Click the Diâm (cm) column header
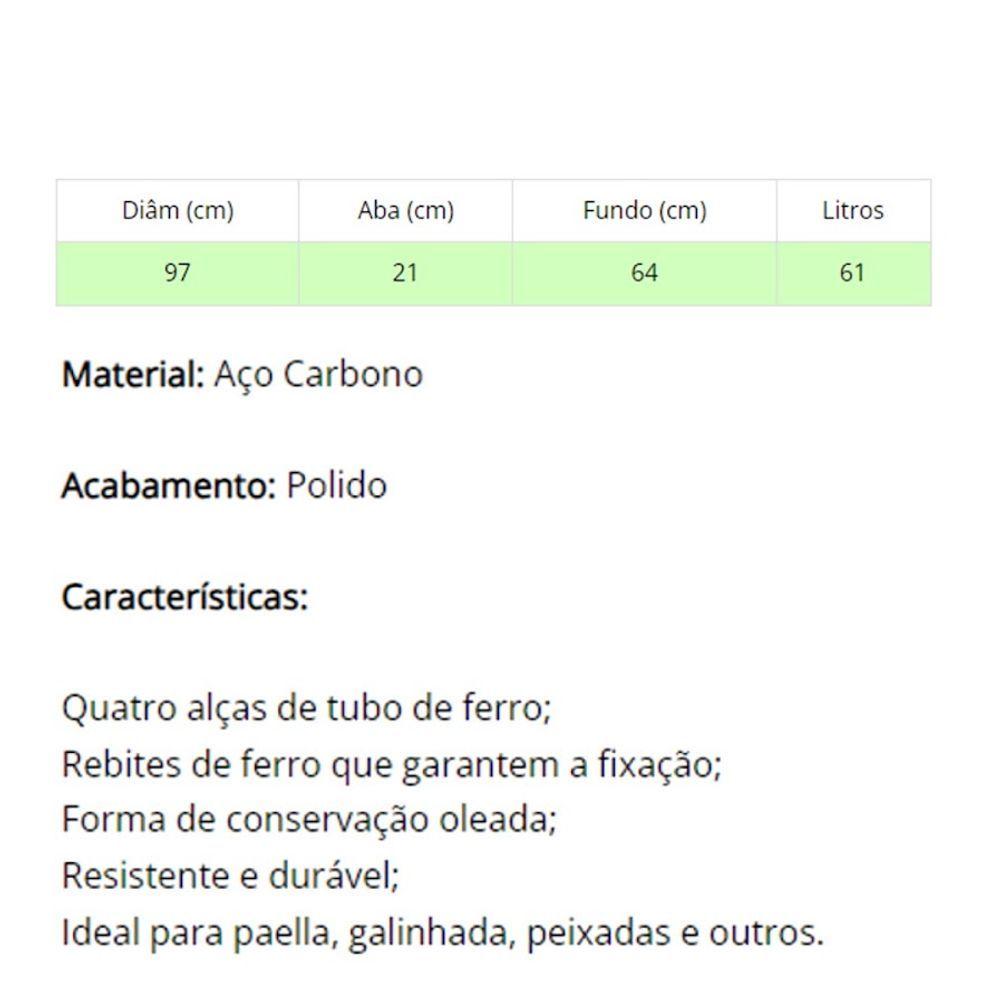Viewport: 1000px width, 1000px height. point(178,210)
